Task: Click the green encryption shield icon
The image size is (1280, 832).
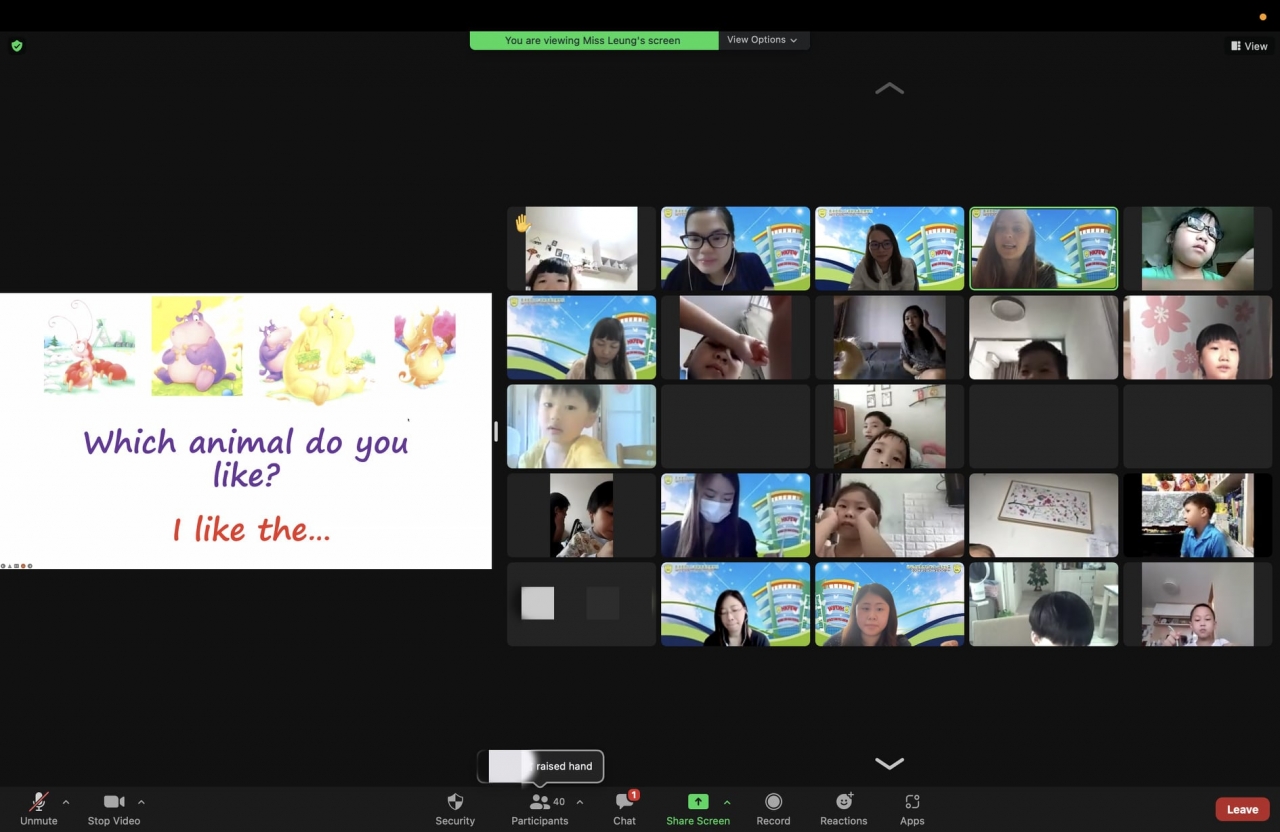Action: [16, 46]
